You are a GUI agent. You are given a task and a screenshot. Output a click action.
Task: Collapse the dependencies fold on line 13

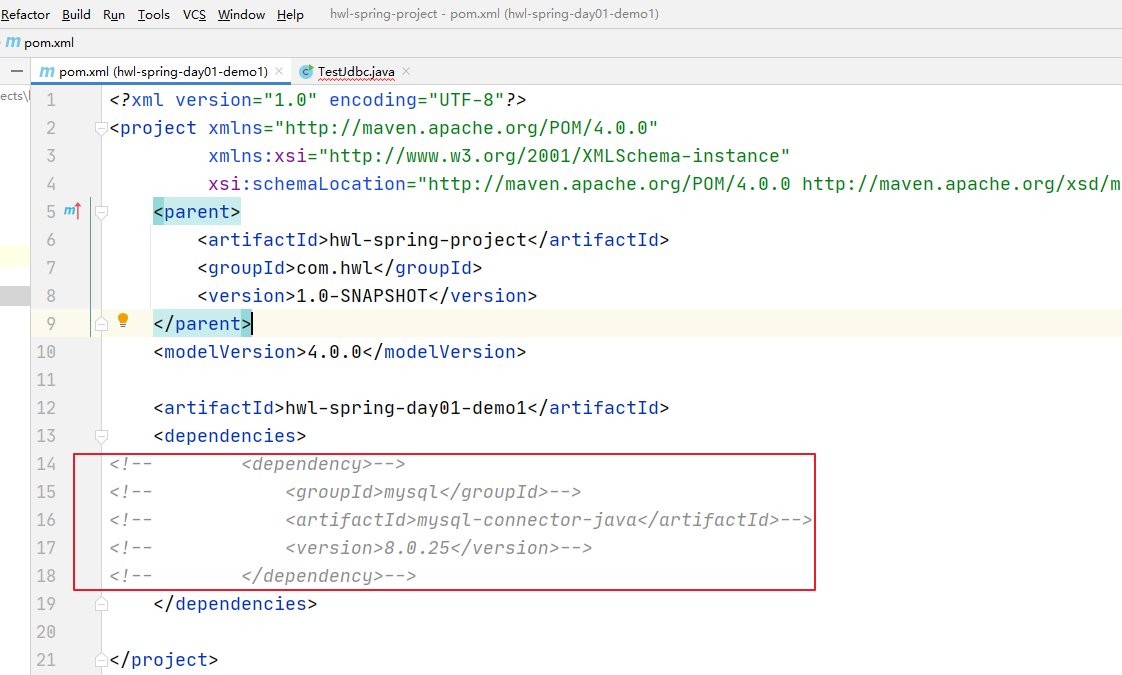point(101,436)
